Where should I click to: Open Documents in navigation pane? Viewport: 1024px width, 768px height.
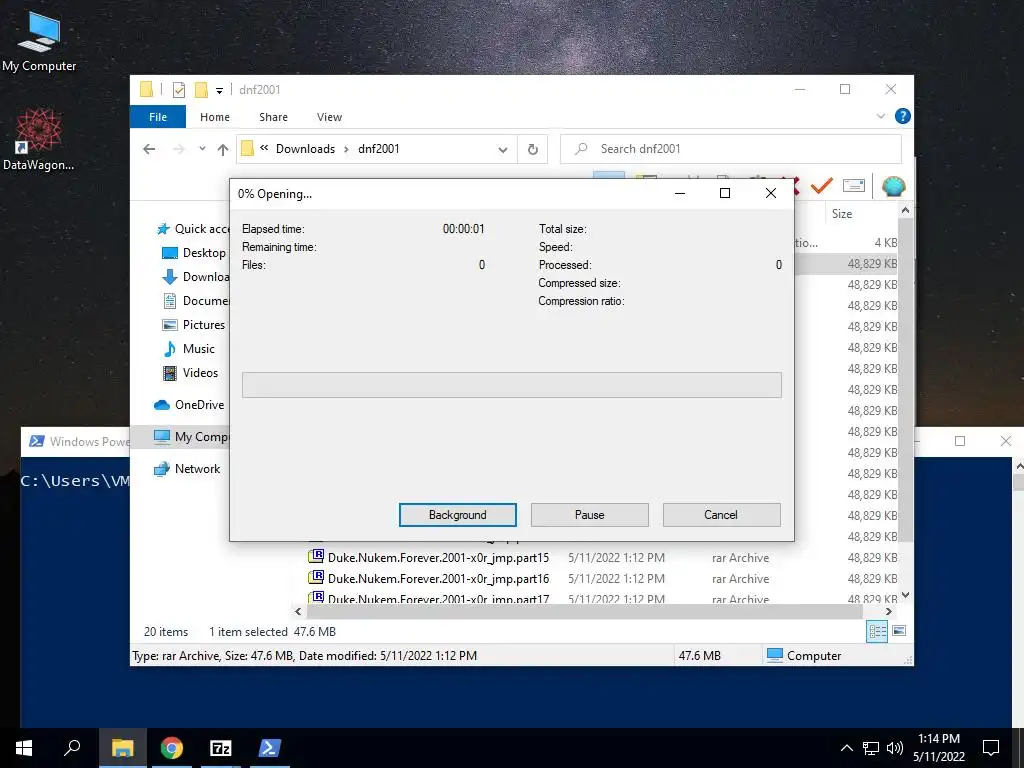click(x=195, y=301)
